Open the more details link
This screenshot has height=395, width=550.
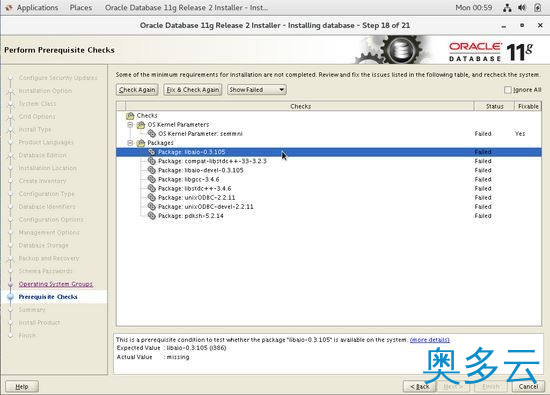[x=430, y=340]
